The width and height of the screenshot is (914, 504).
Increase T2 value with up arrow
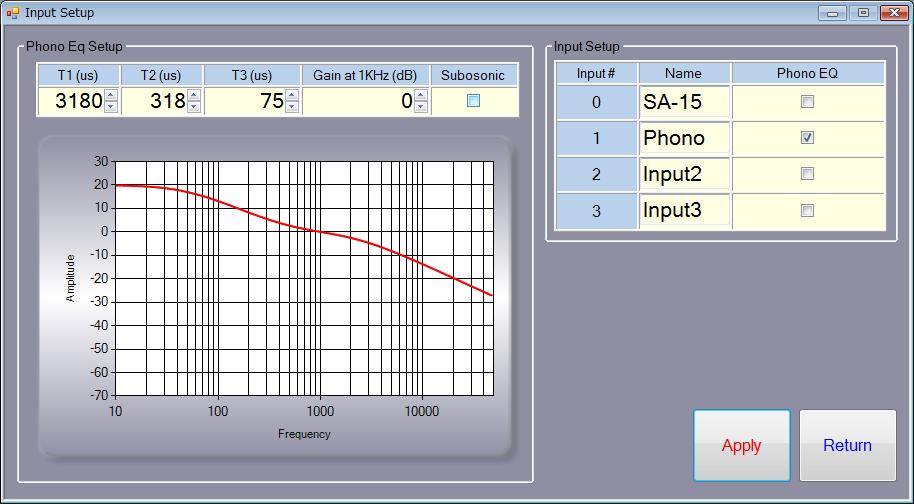pyautogui.click(x=194, y=96)
